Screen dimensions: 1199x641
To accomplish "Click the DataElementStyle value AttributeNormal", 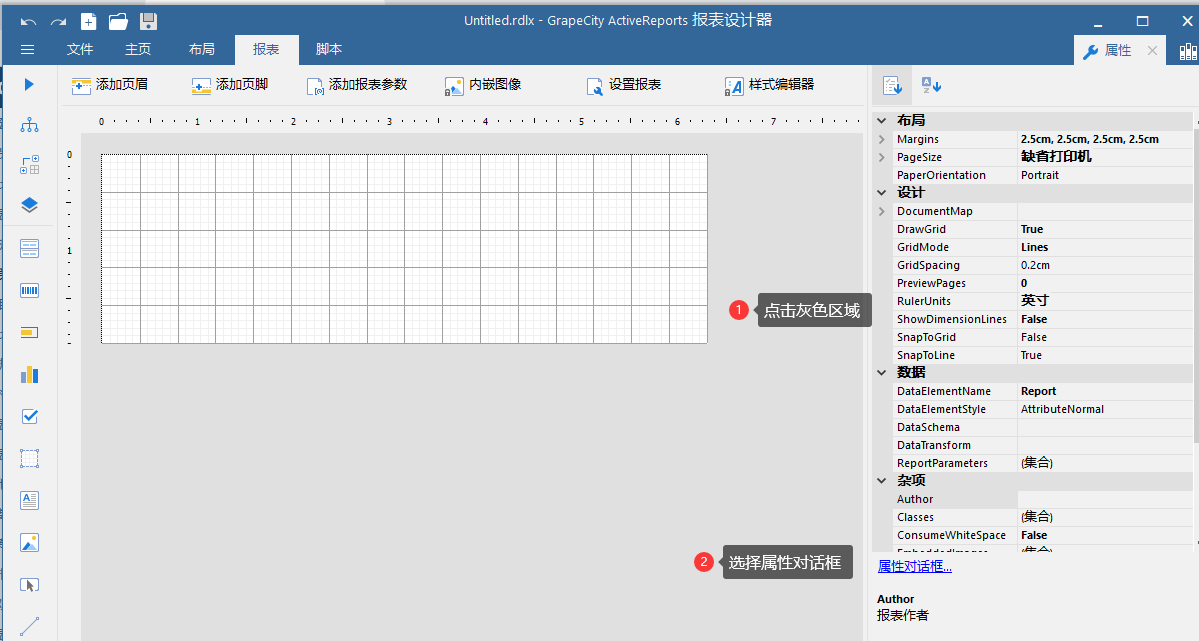I will [1062, 409].
